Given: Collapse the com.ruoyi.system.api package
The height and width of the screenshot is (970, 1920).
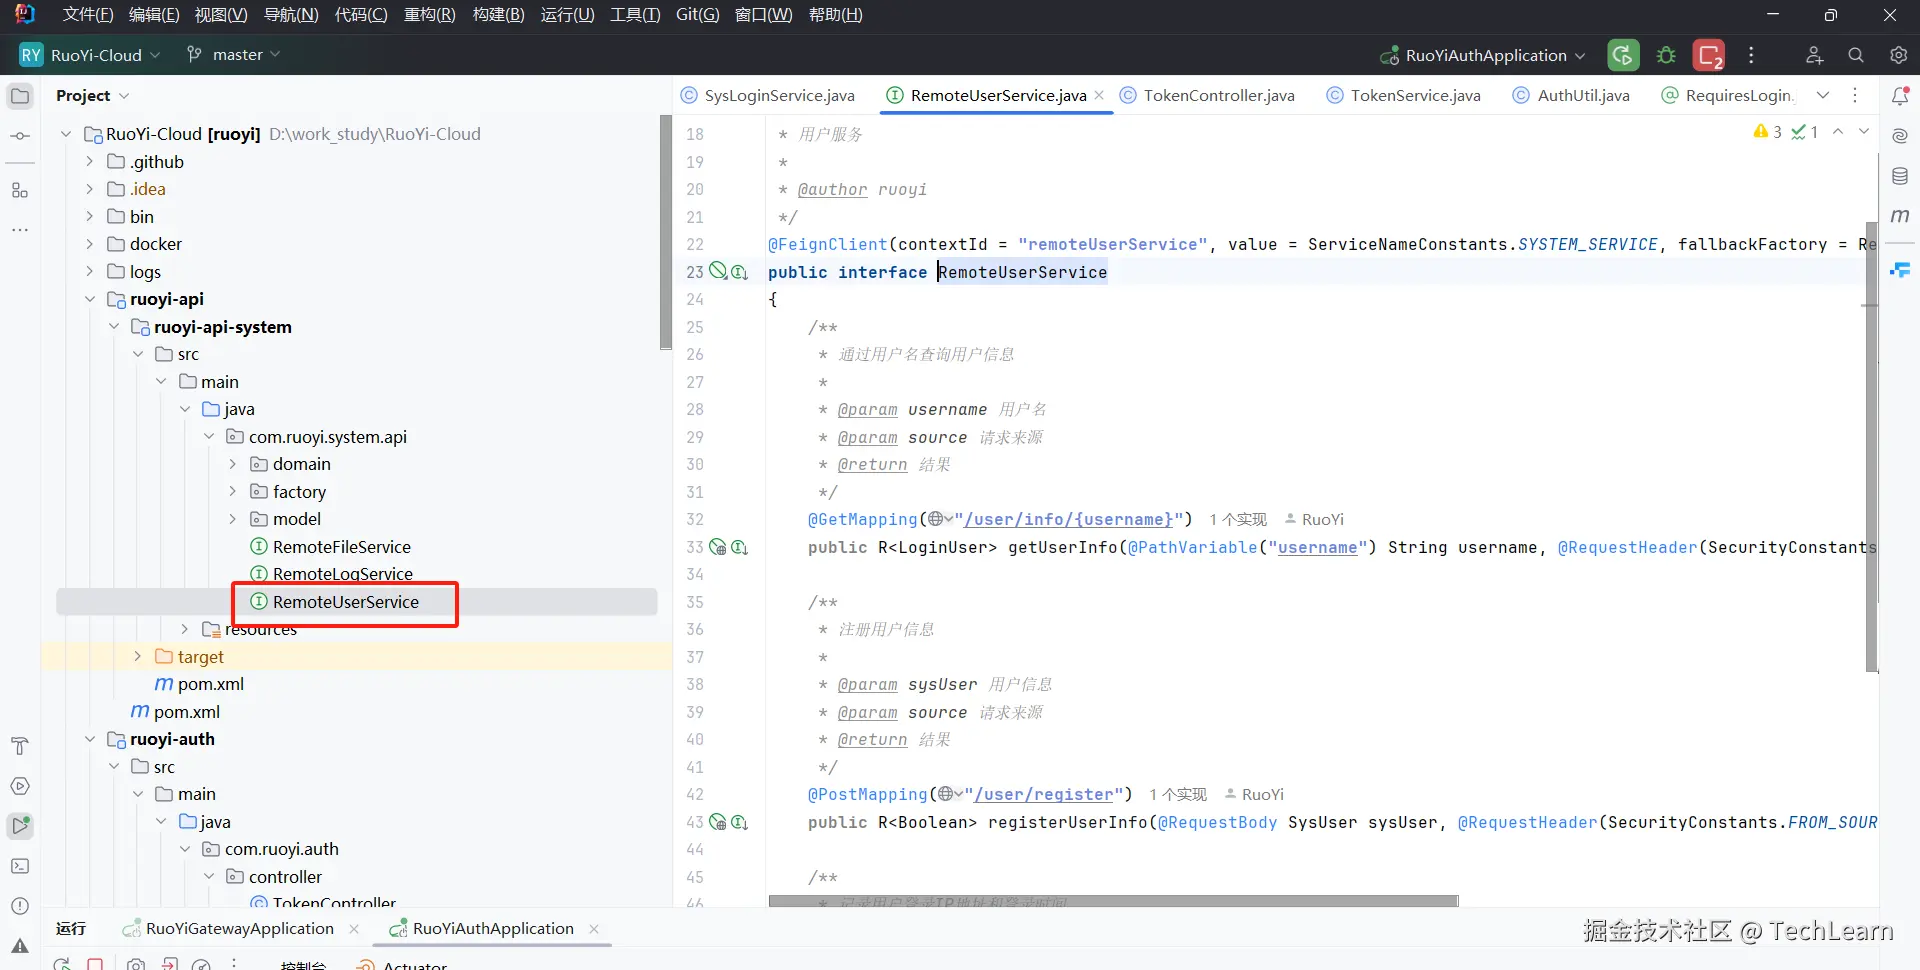Looking at the screenshot, I should (209, 437).
